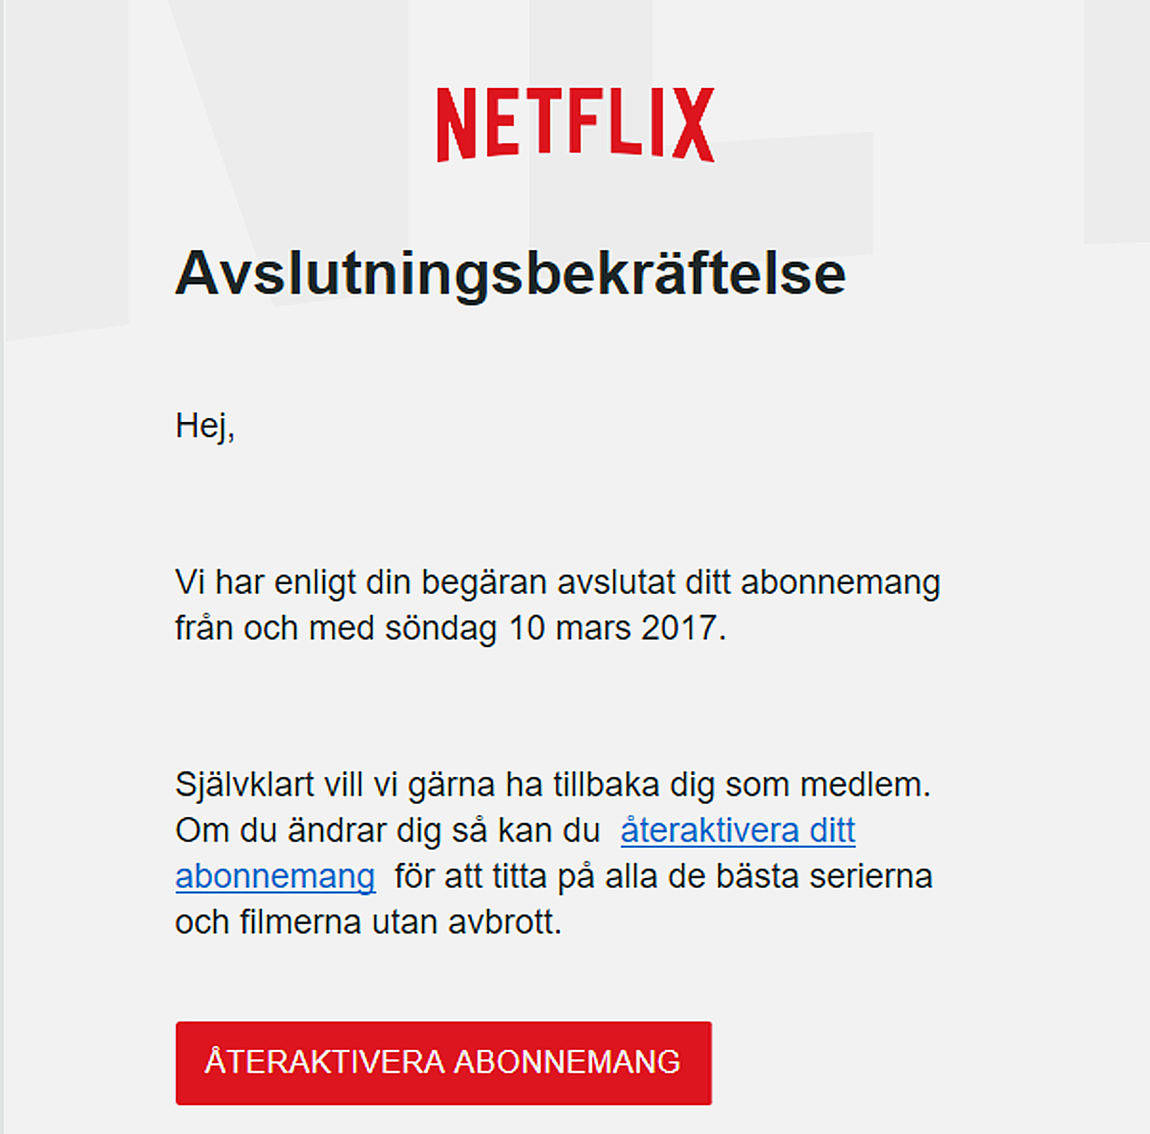Click the red Netflix logo
The image size is (1150, 1134).
pyautogui.click(x=575, y=124)
